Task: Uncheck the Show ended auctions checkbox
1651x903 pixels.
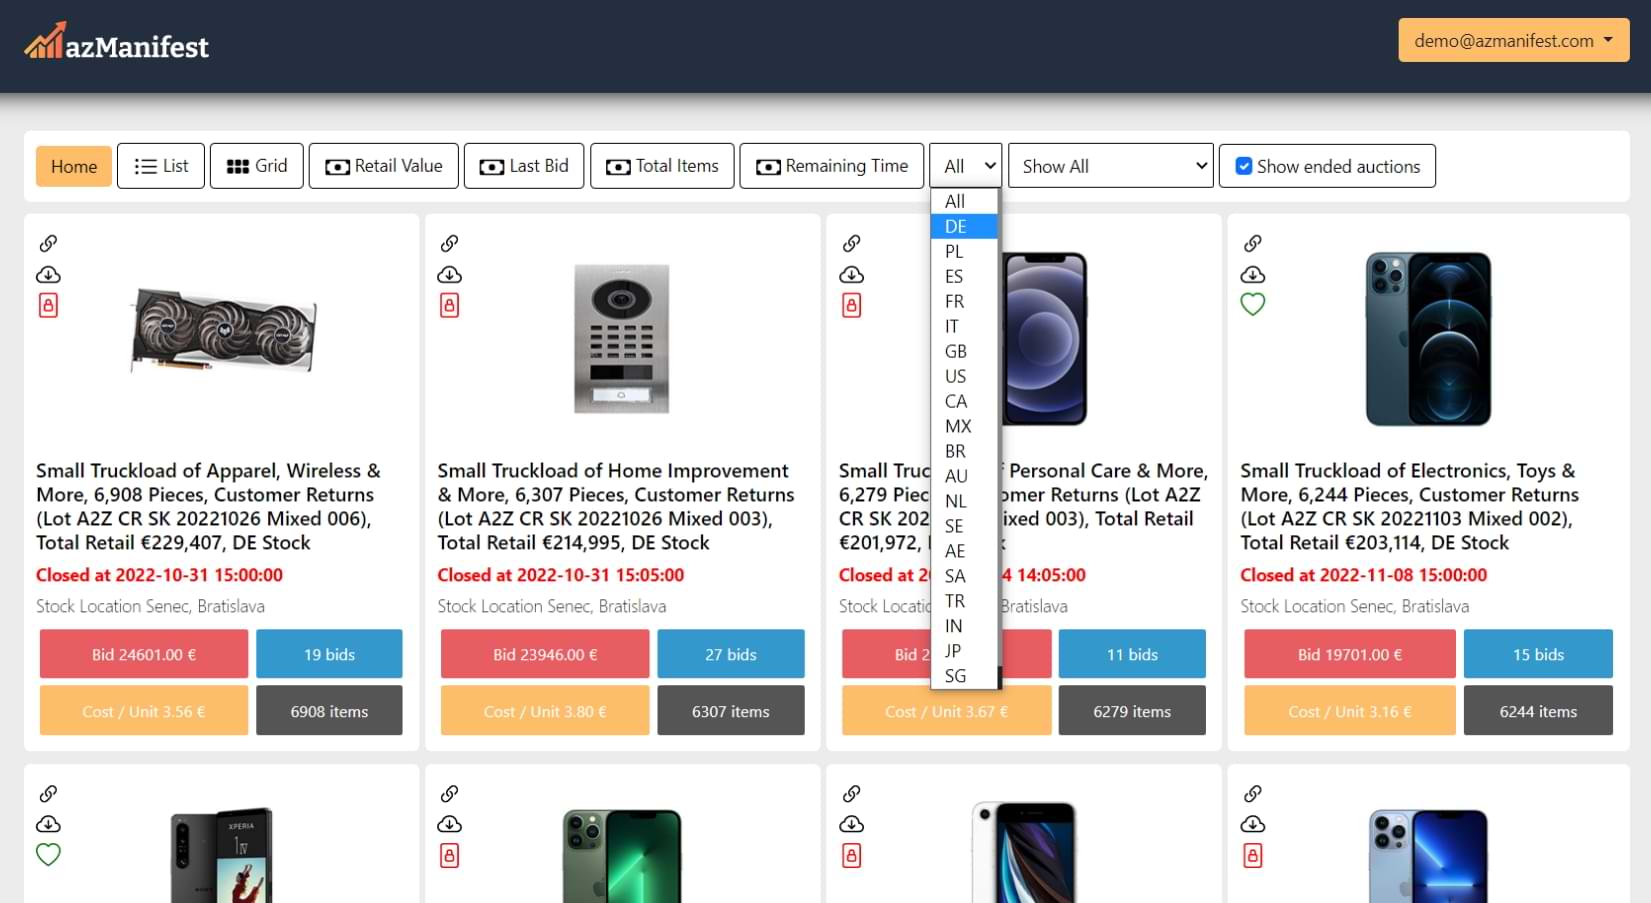Action: click(x=1243, y=166)
